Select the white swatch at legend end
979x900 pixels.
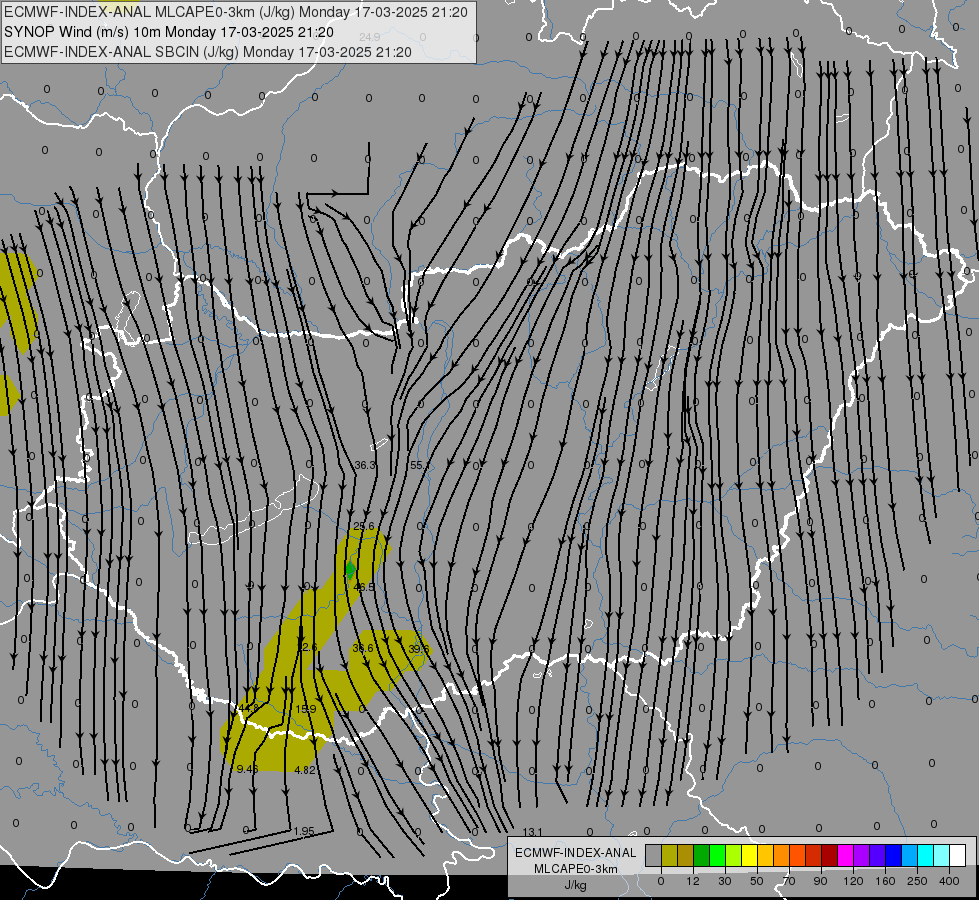click(958, 856)
